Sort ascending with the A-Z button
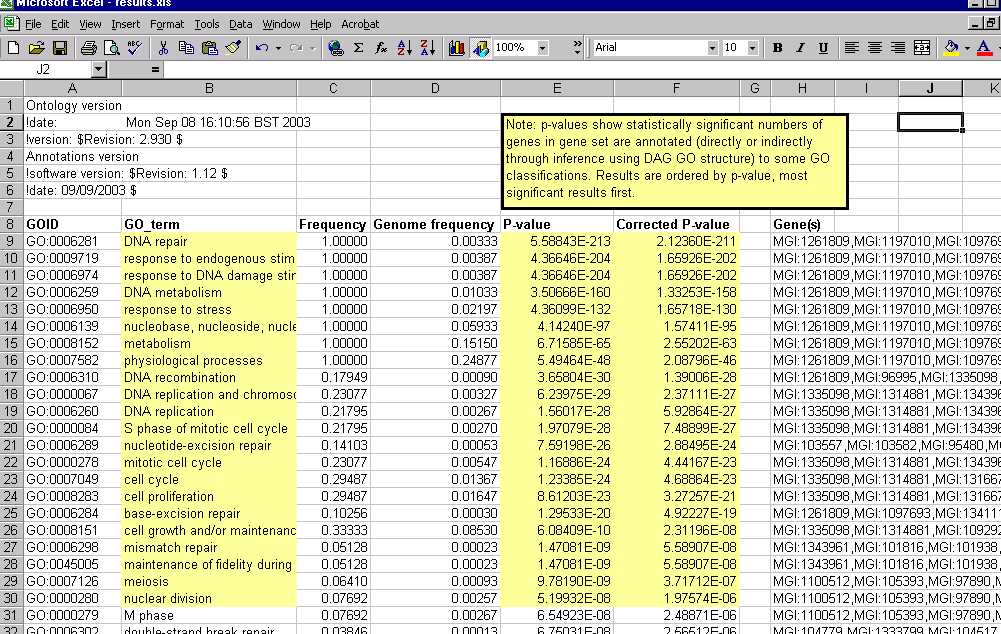The width and height of the screenshot is (1001, 634). (405, 48)
